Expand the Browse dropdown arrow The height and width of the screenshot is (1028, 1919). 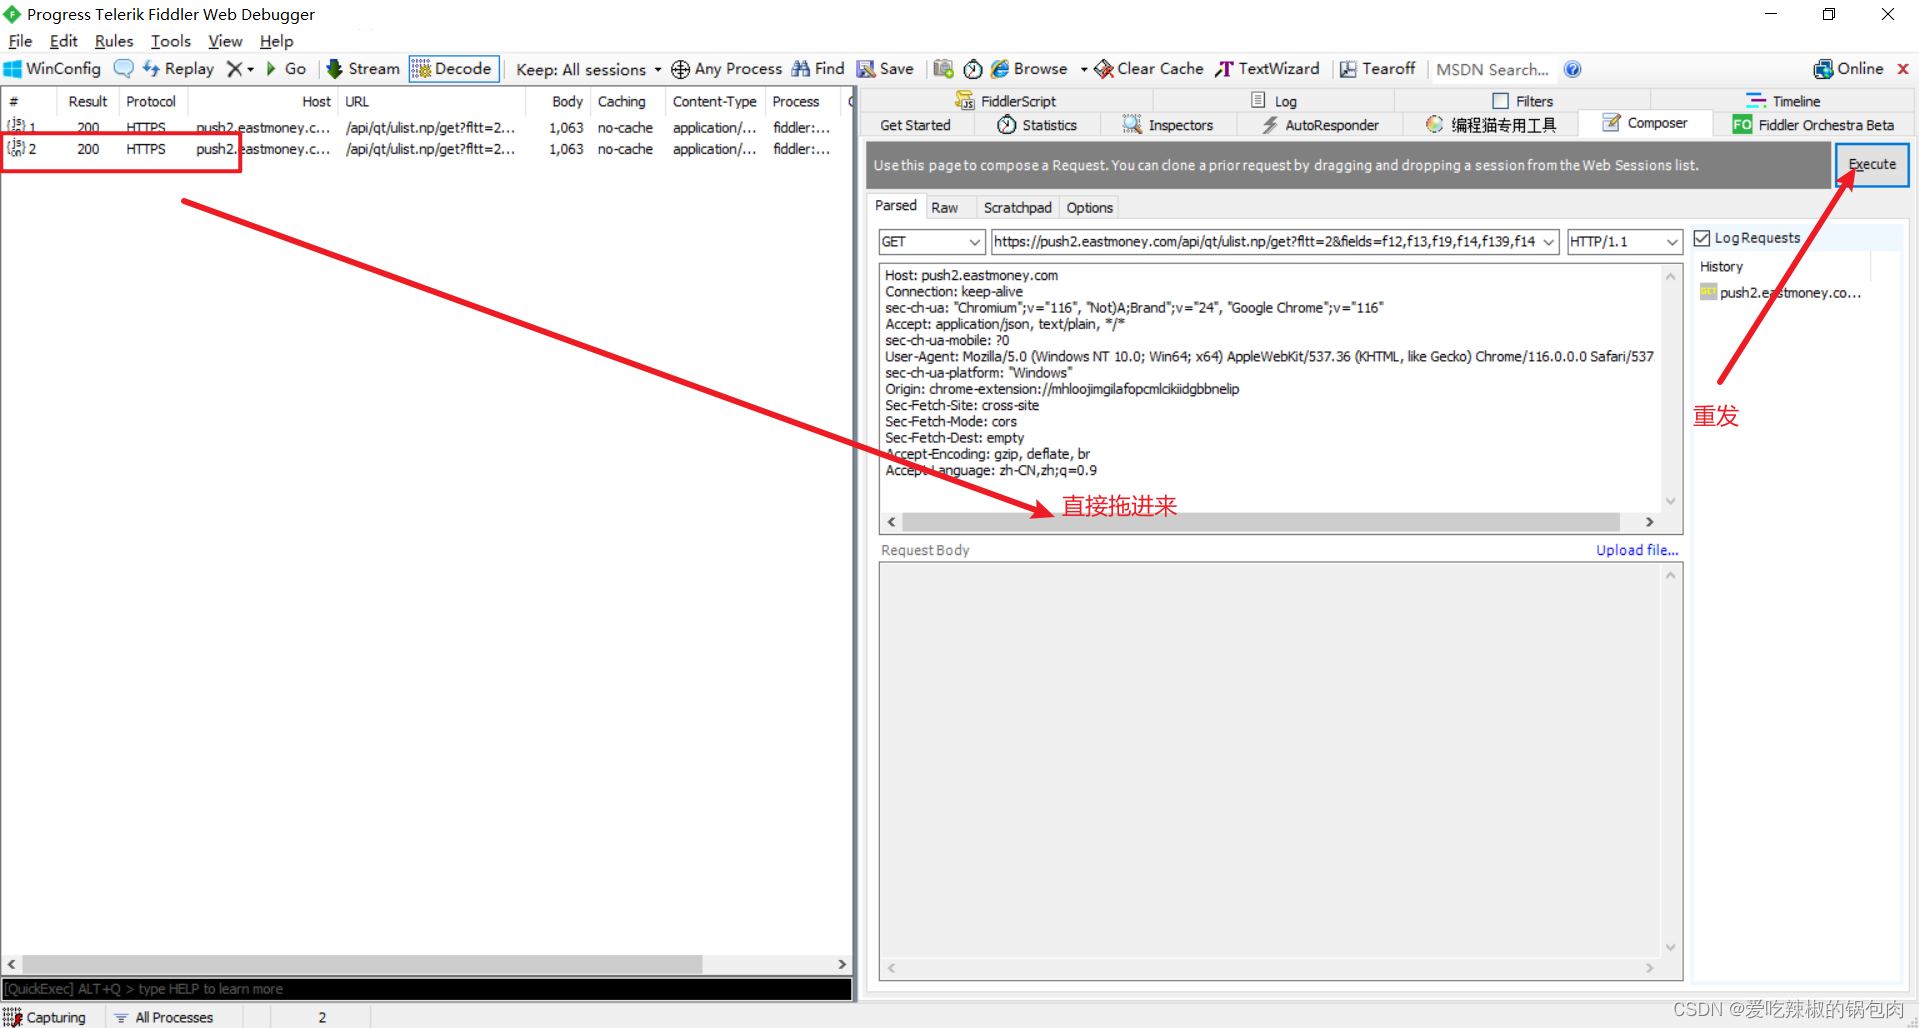point(1084,69)
